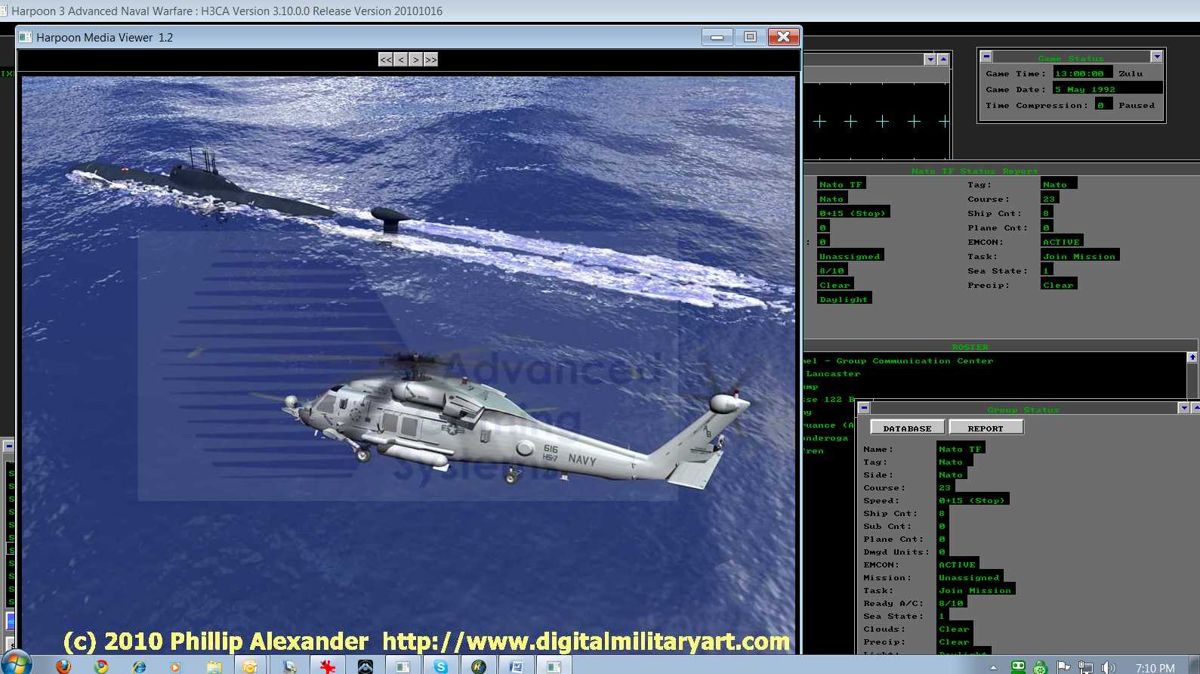Go to first image in Media Viewer
Image resolution: width=1200 pixels, height=674 pixels.
pos(386,60)
